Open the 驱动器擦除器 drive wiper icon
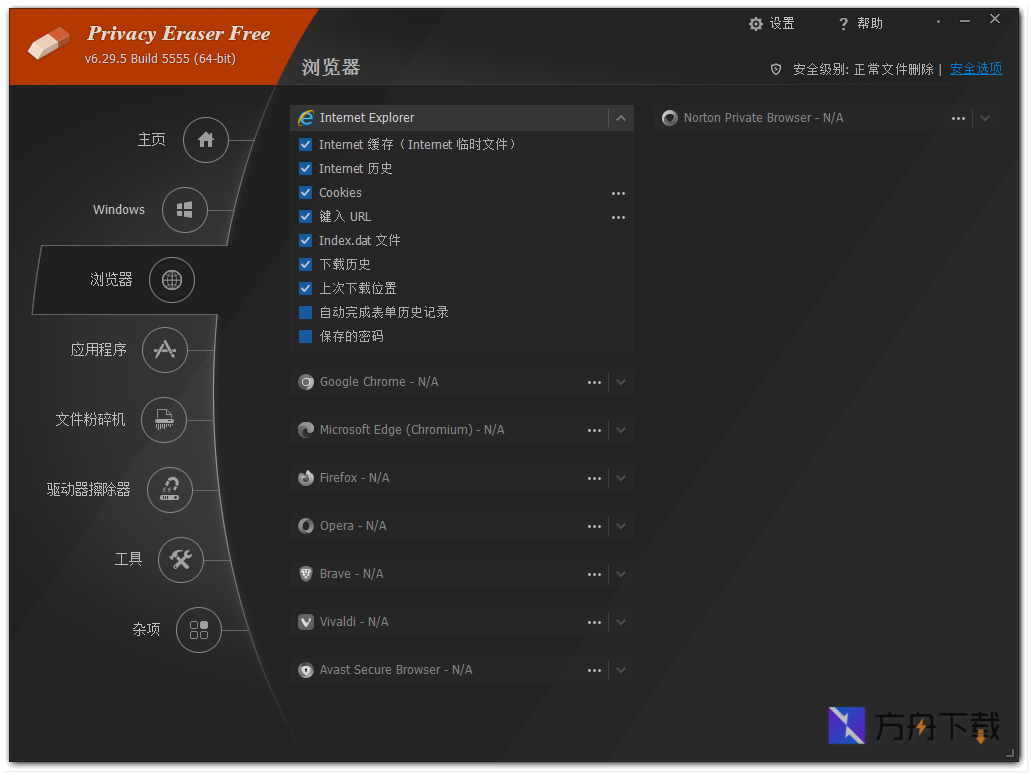1031x775 pixels. coord(170,490)
